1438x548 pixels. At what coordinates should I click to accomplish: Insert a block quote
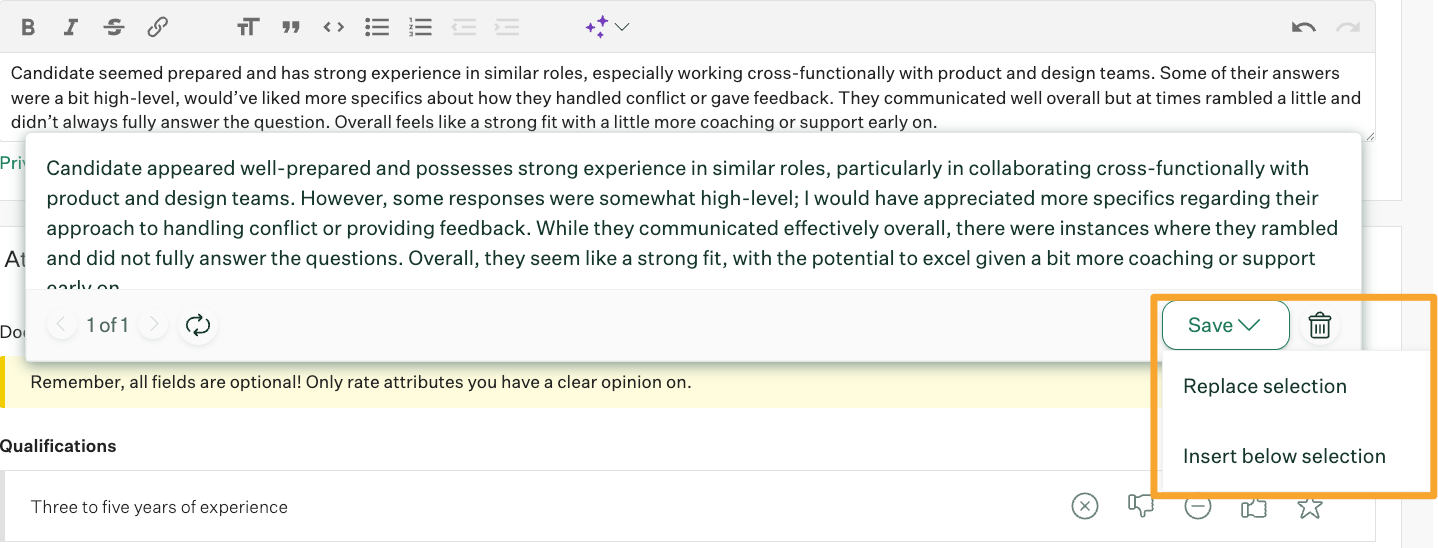pos(290,27)
